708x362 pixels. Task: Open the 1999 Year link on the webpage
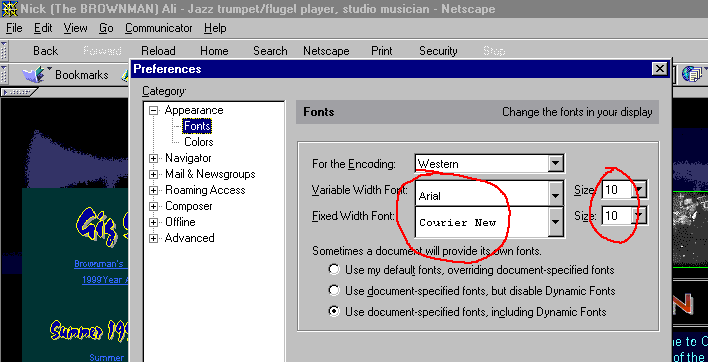pos(106,280)
